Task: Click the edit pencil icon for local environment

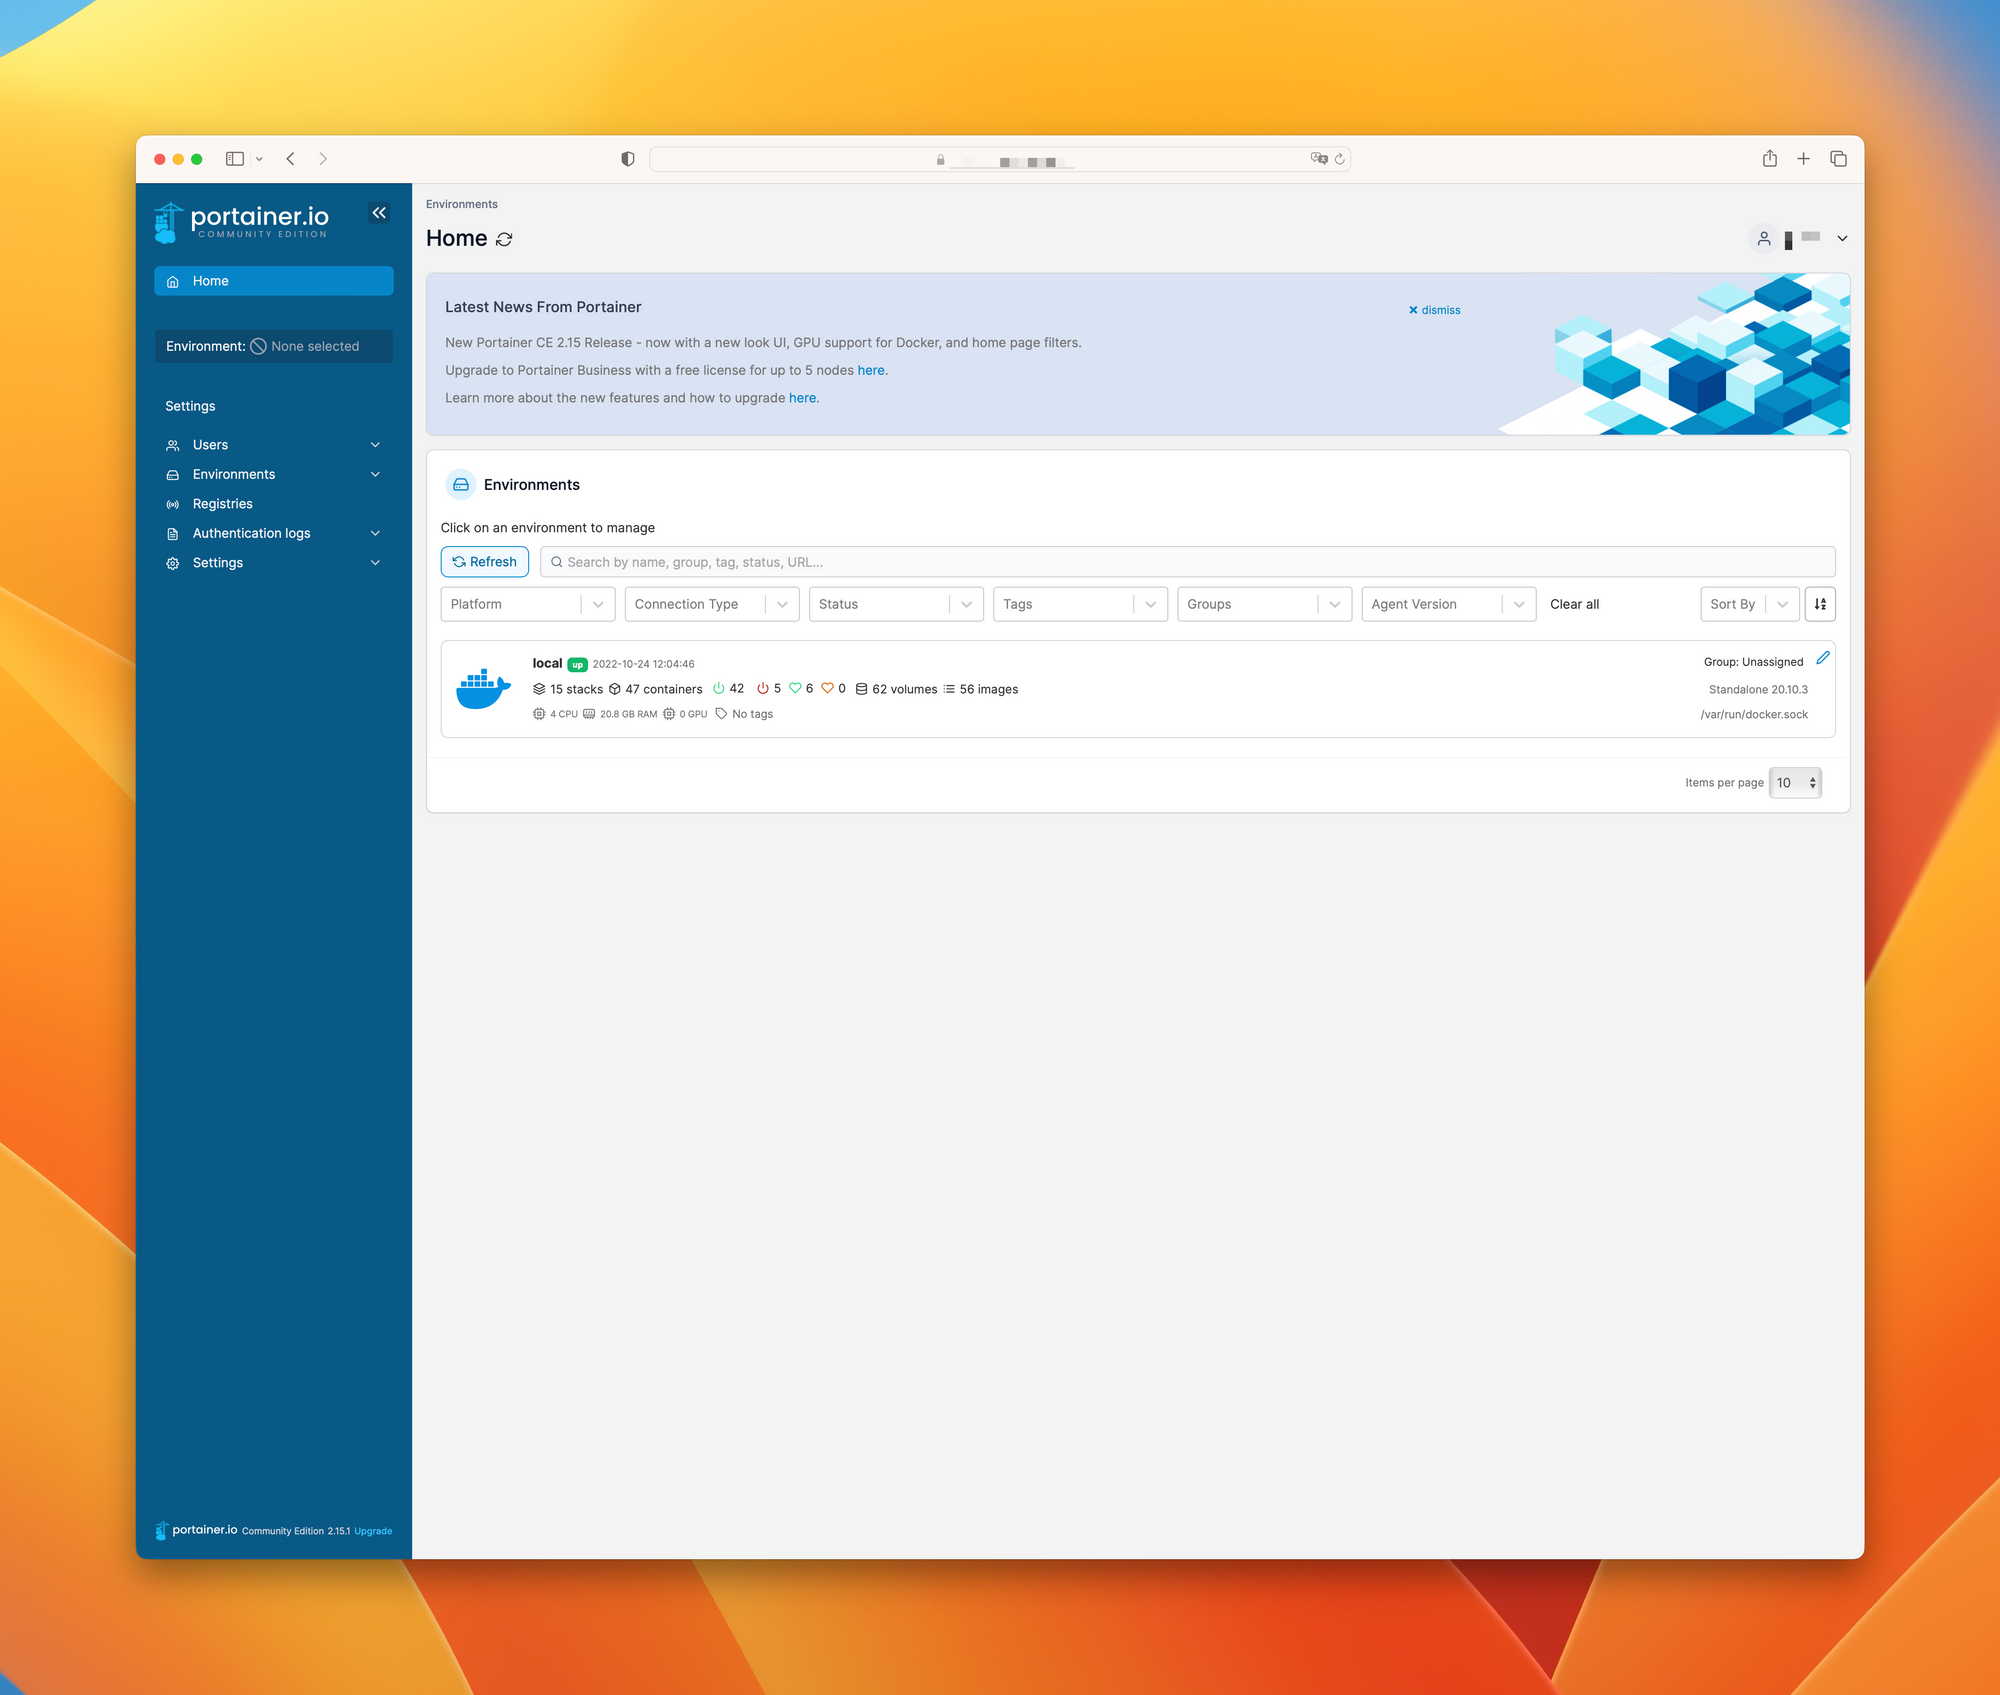Action: coord(1822,658)
